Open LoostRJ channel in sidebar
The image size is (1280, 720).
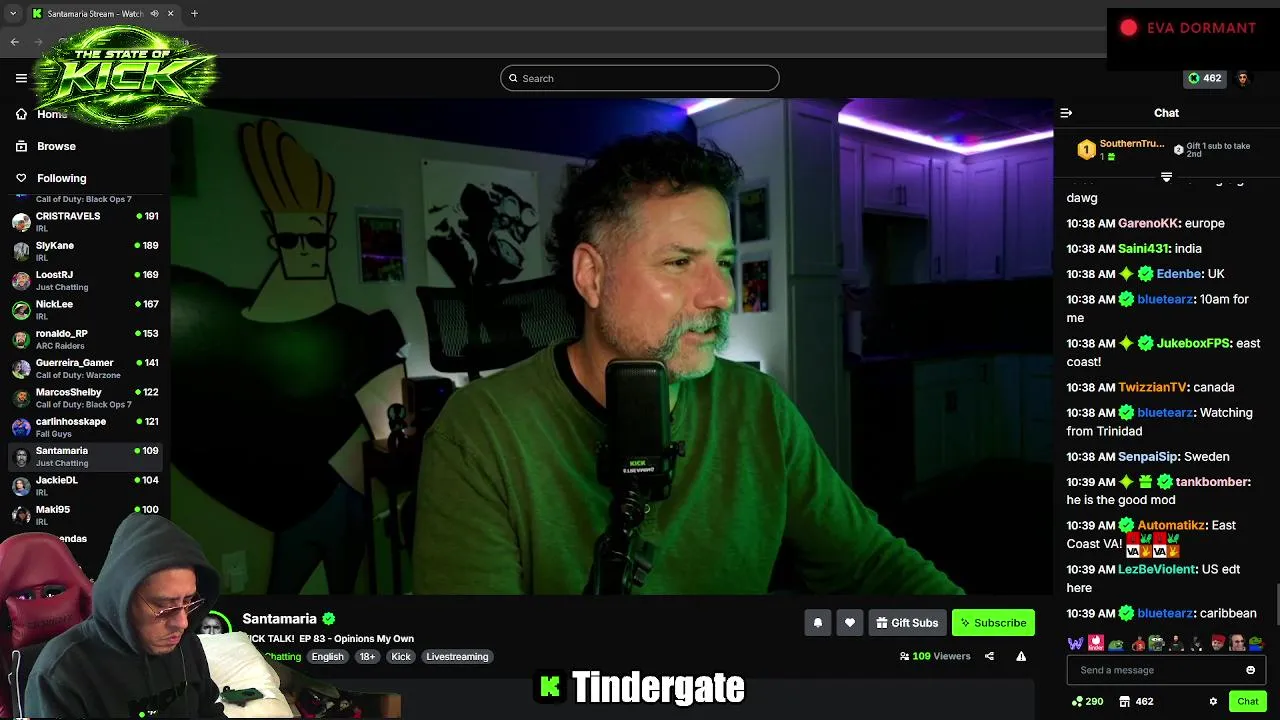tap(85, 280)
